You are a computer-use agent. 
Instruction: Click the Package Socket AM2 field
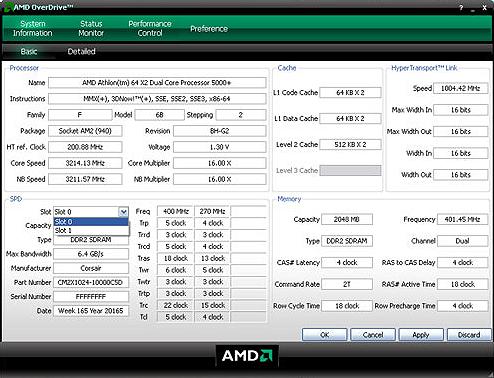click(x=85, y=131)
